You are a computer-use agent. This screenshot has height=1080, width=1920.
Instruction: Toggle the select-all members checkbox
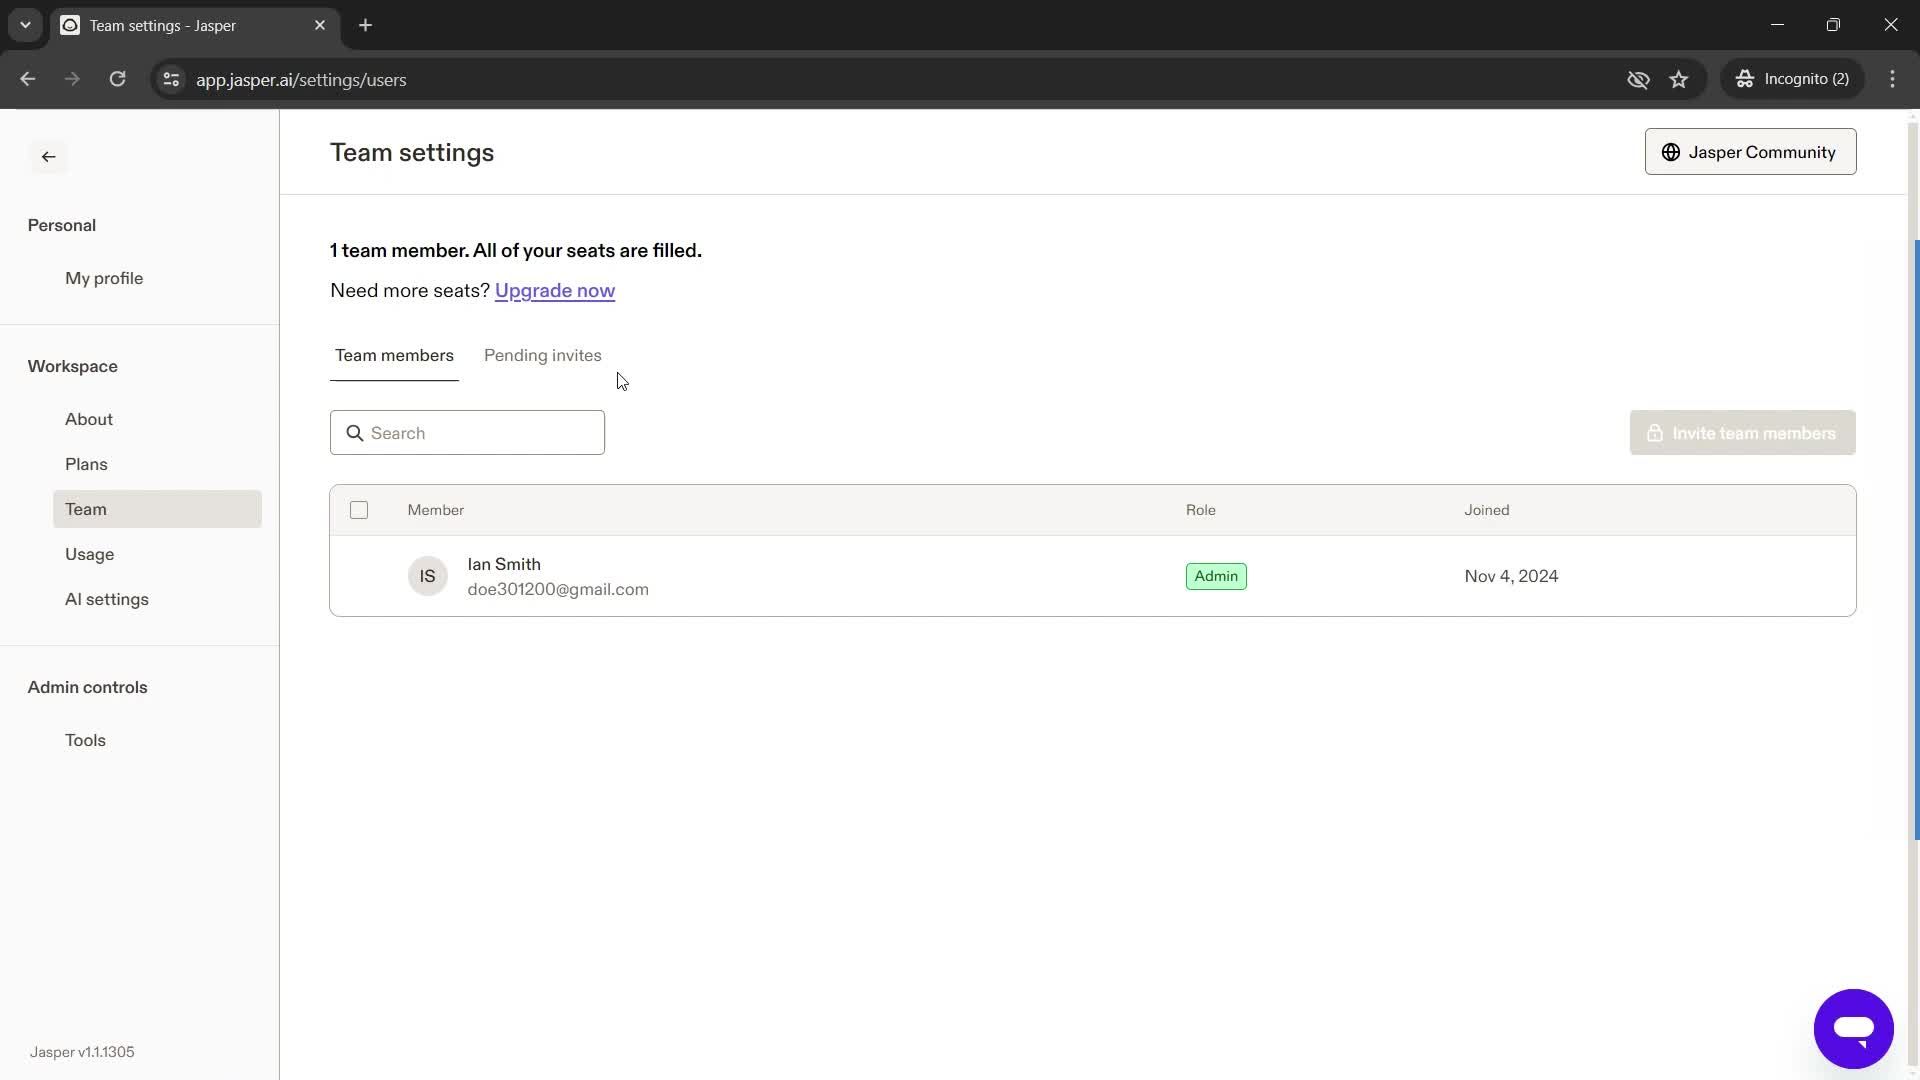(359, 510)
